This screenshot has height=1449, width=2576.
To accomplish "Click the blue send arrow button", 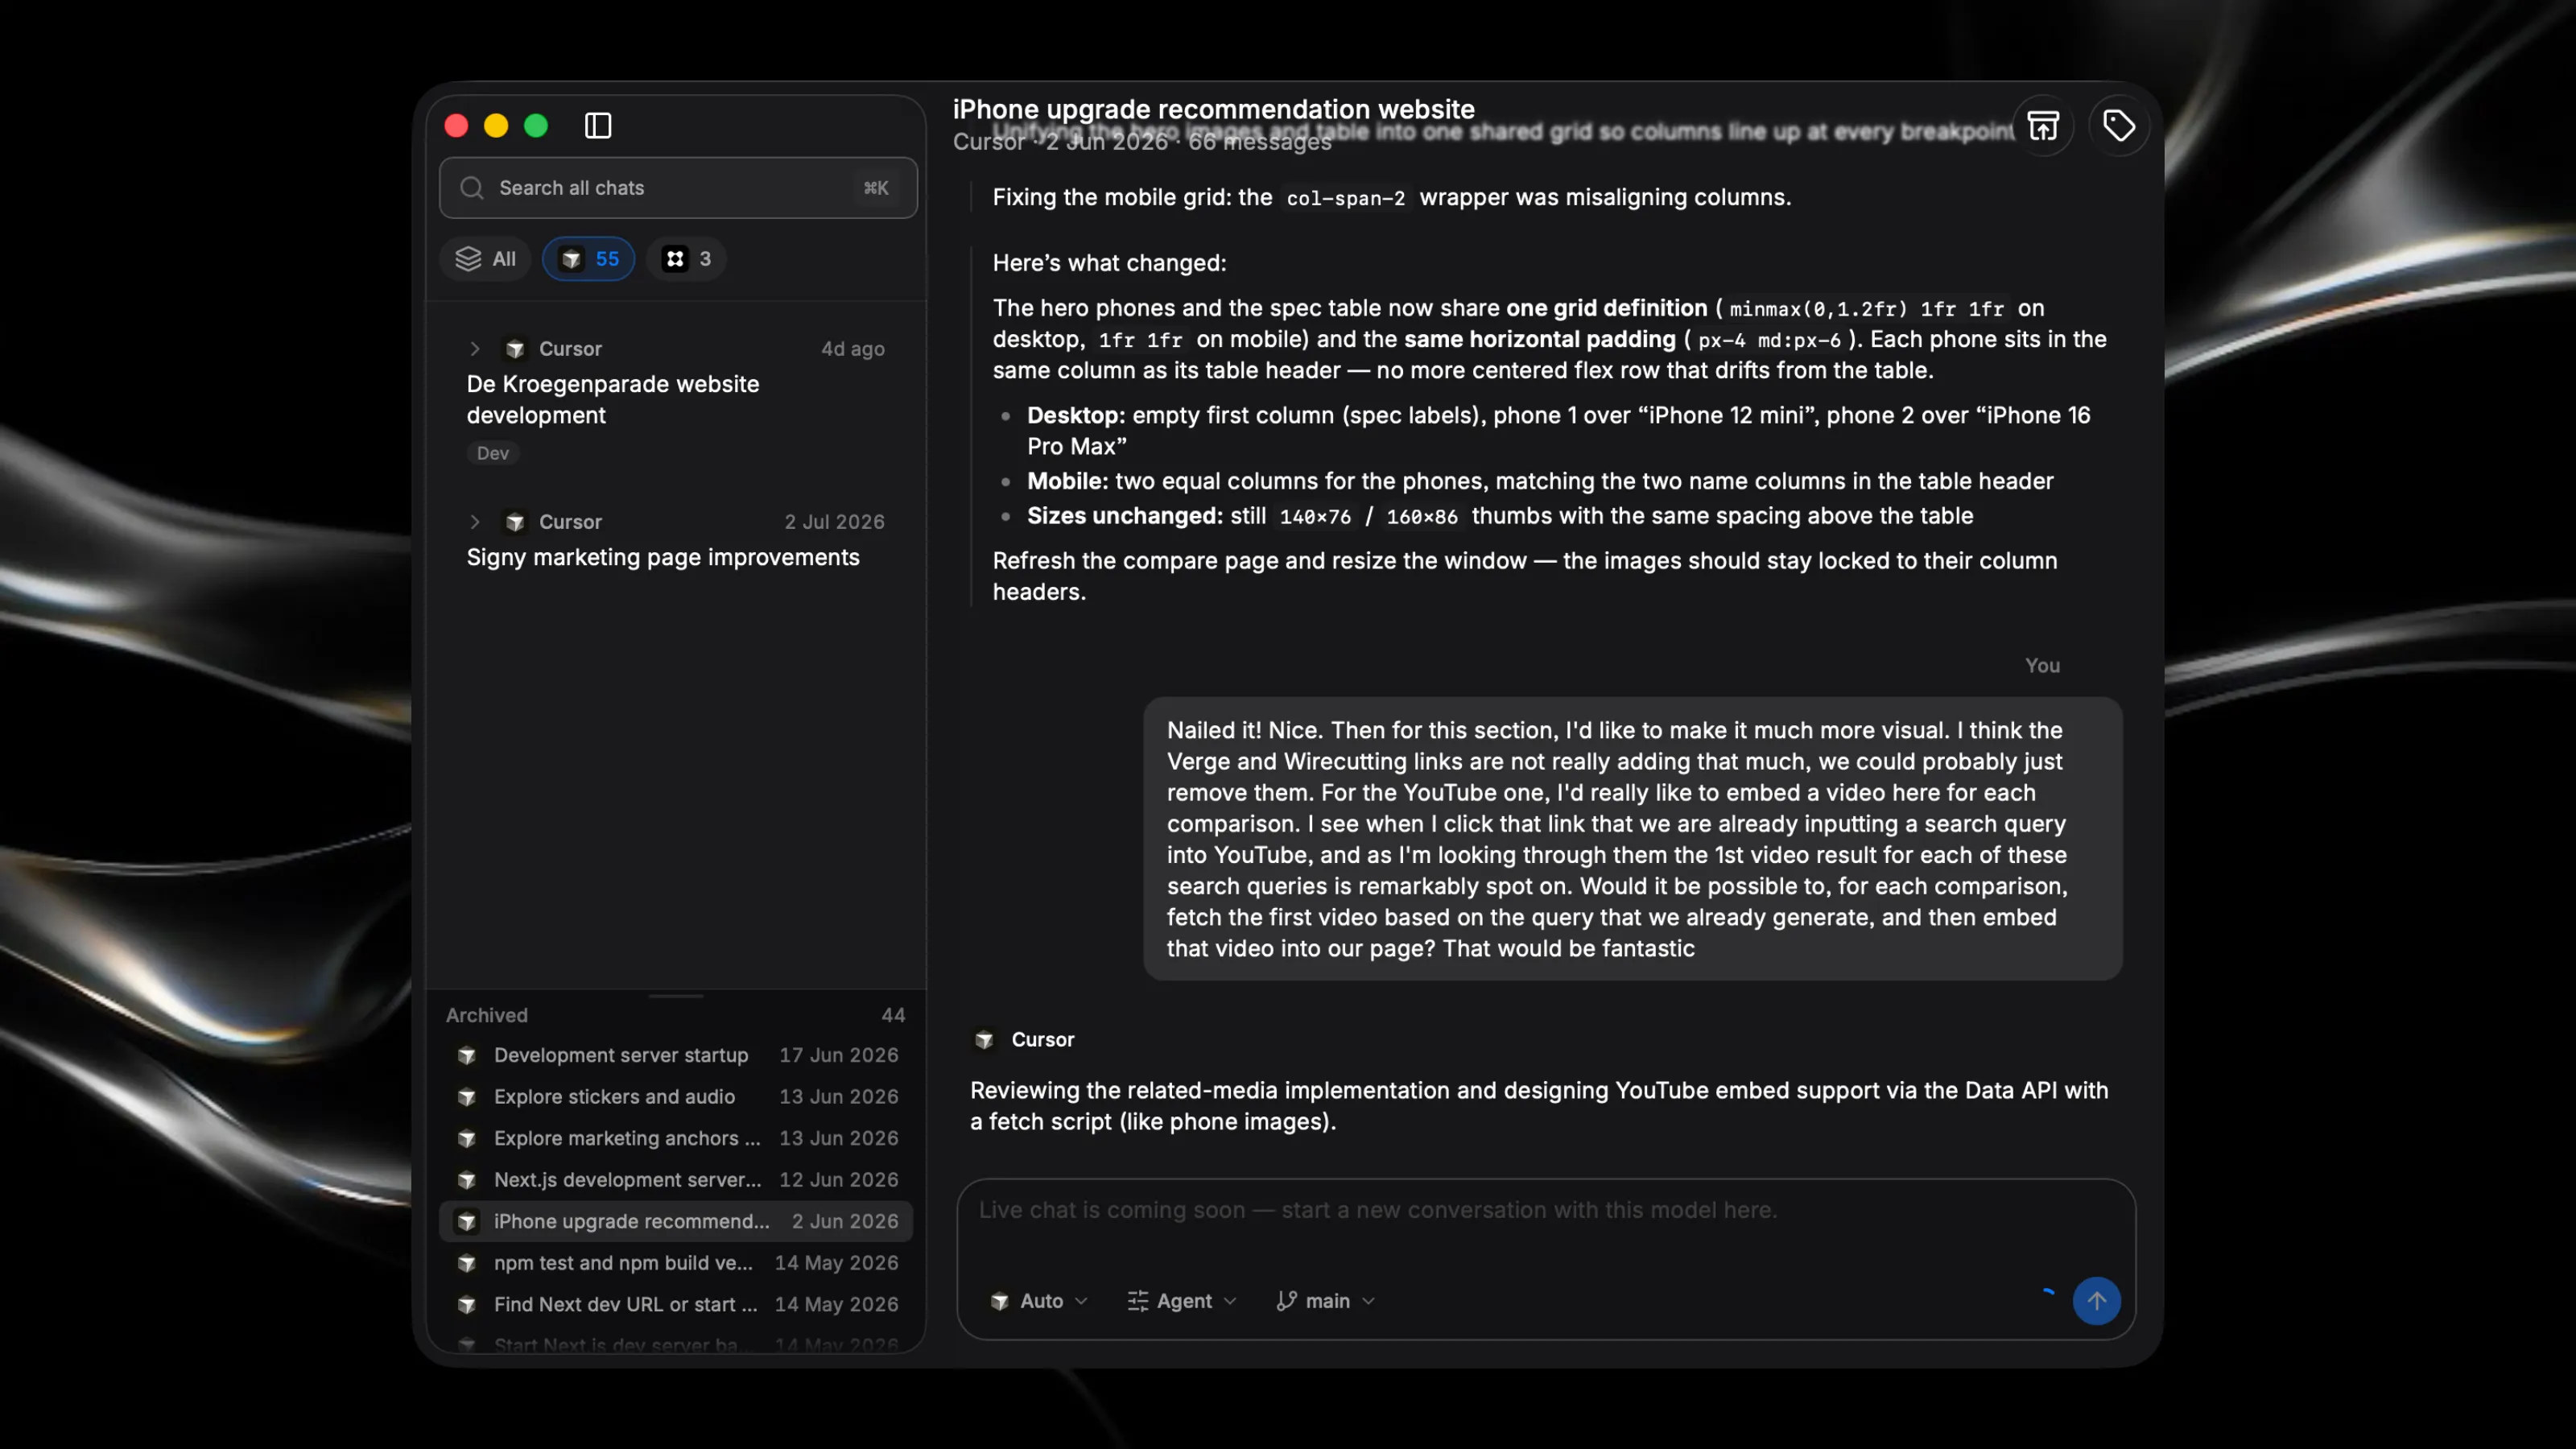I will tap(2097, 1301).
